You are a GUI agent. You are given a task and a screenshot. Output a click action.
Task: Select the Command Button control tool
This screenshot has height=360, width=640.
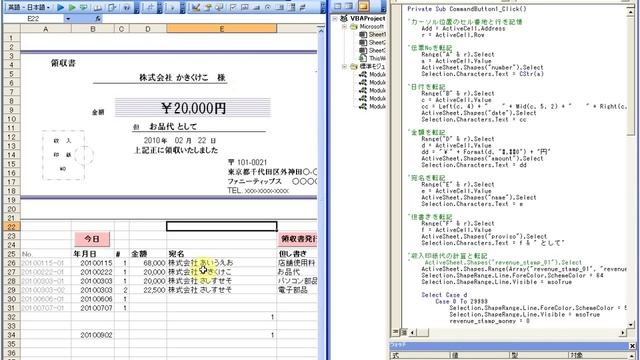(256, 7)
